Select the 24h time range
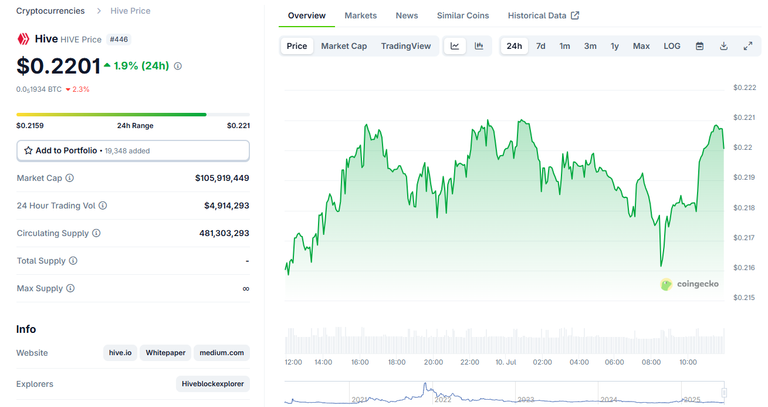 pyautogui.click(x=514, y=46)
